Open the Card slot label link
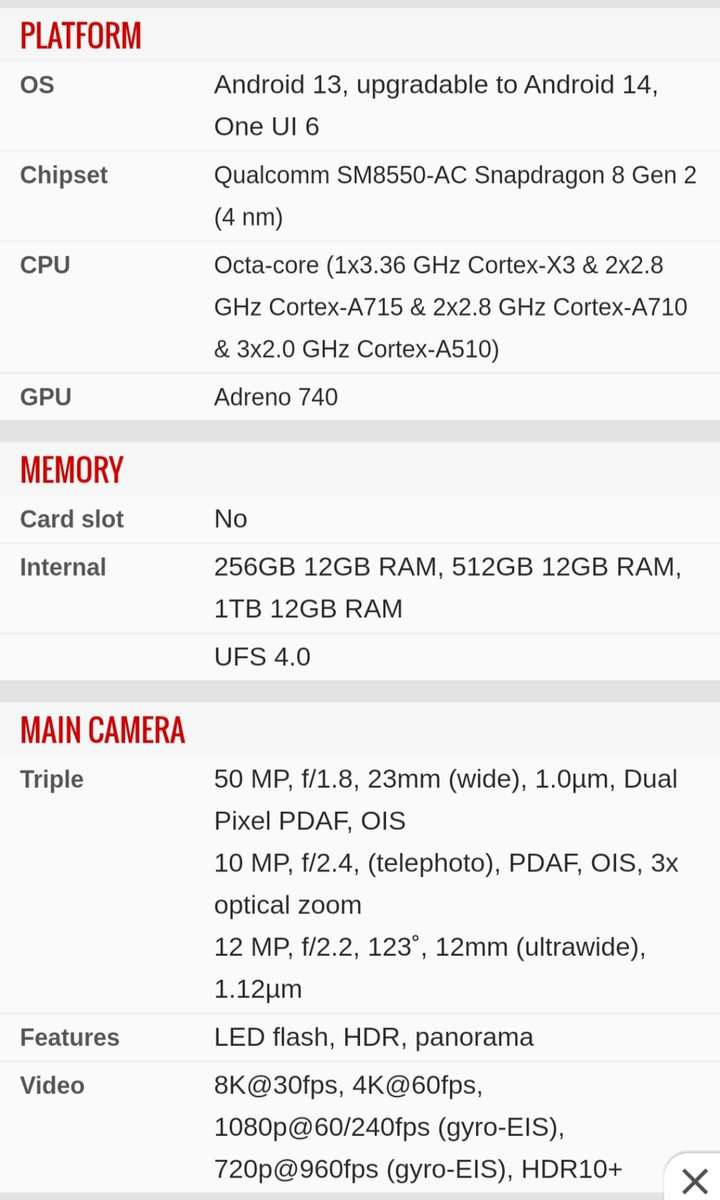Image resolution: width=720 pixels, height=1200 pixels. pos(71,519)
